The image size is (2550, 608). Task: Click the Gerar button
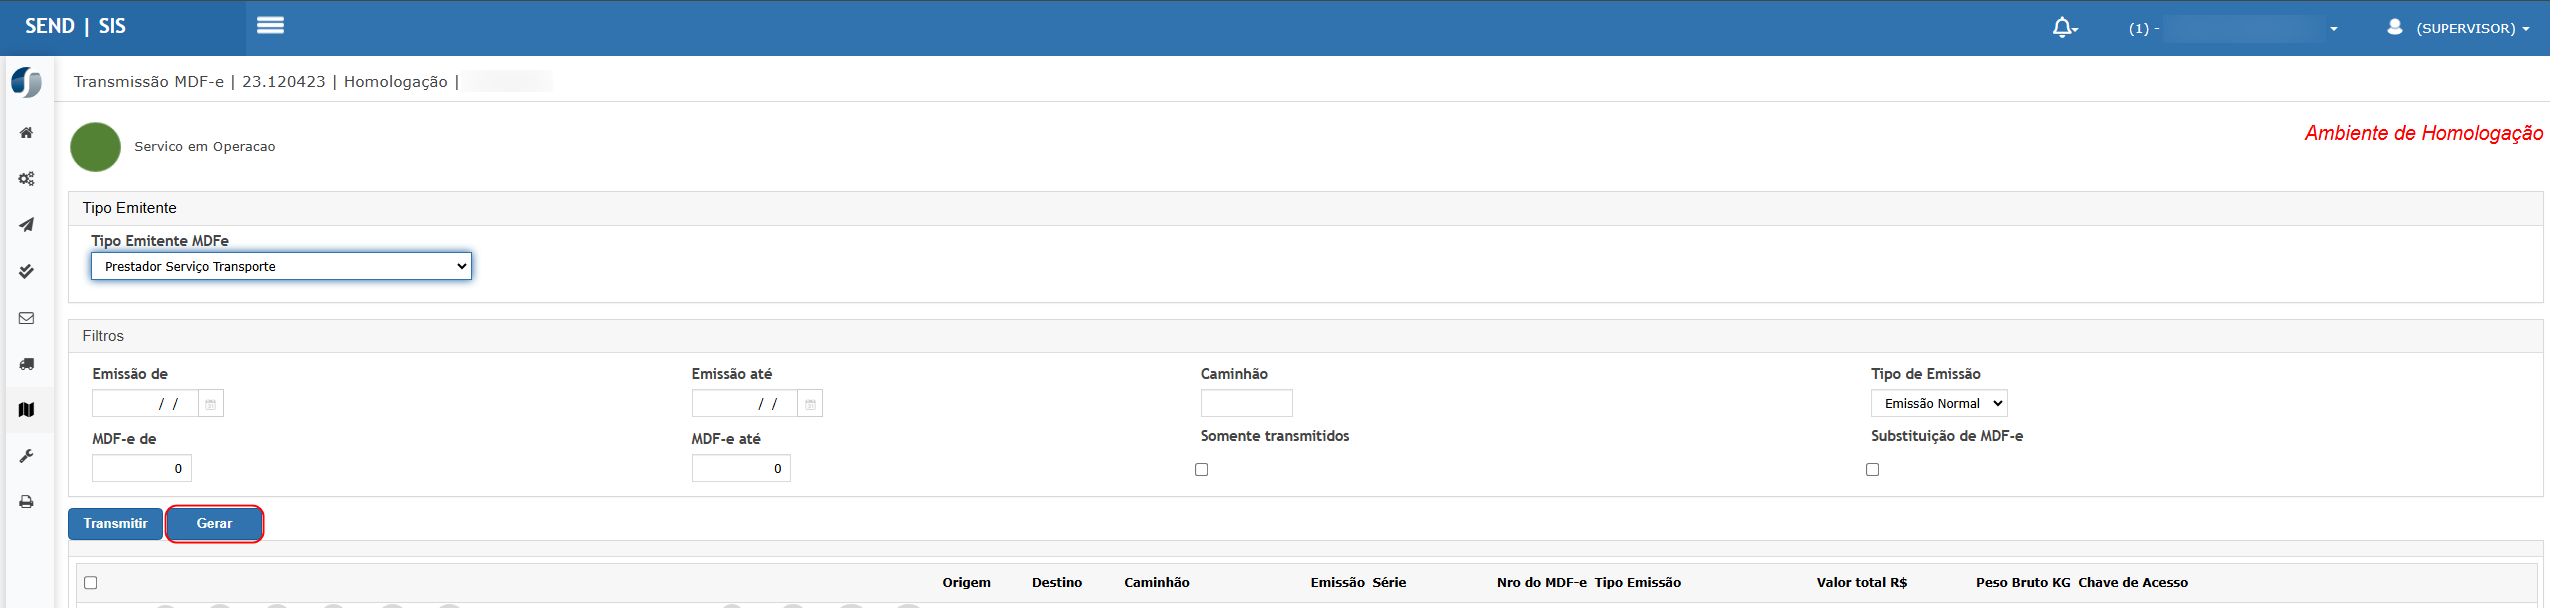(214, 524)
